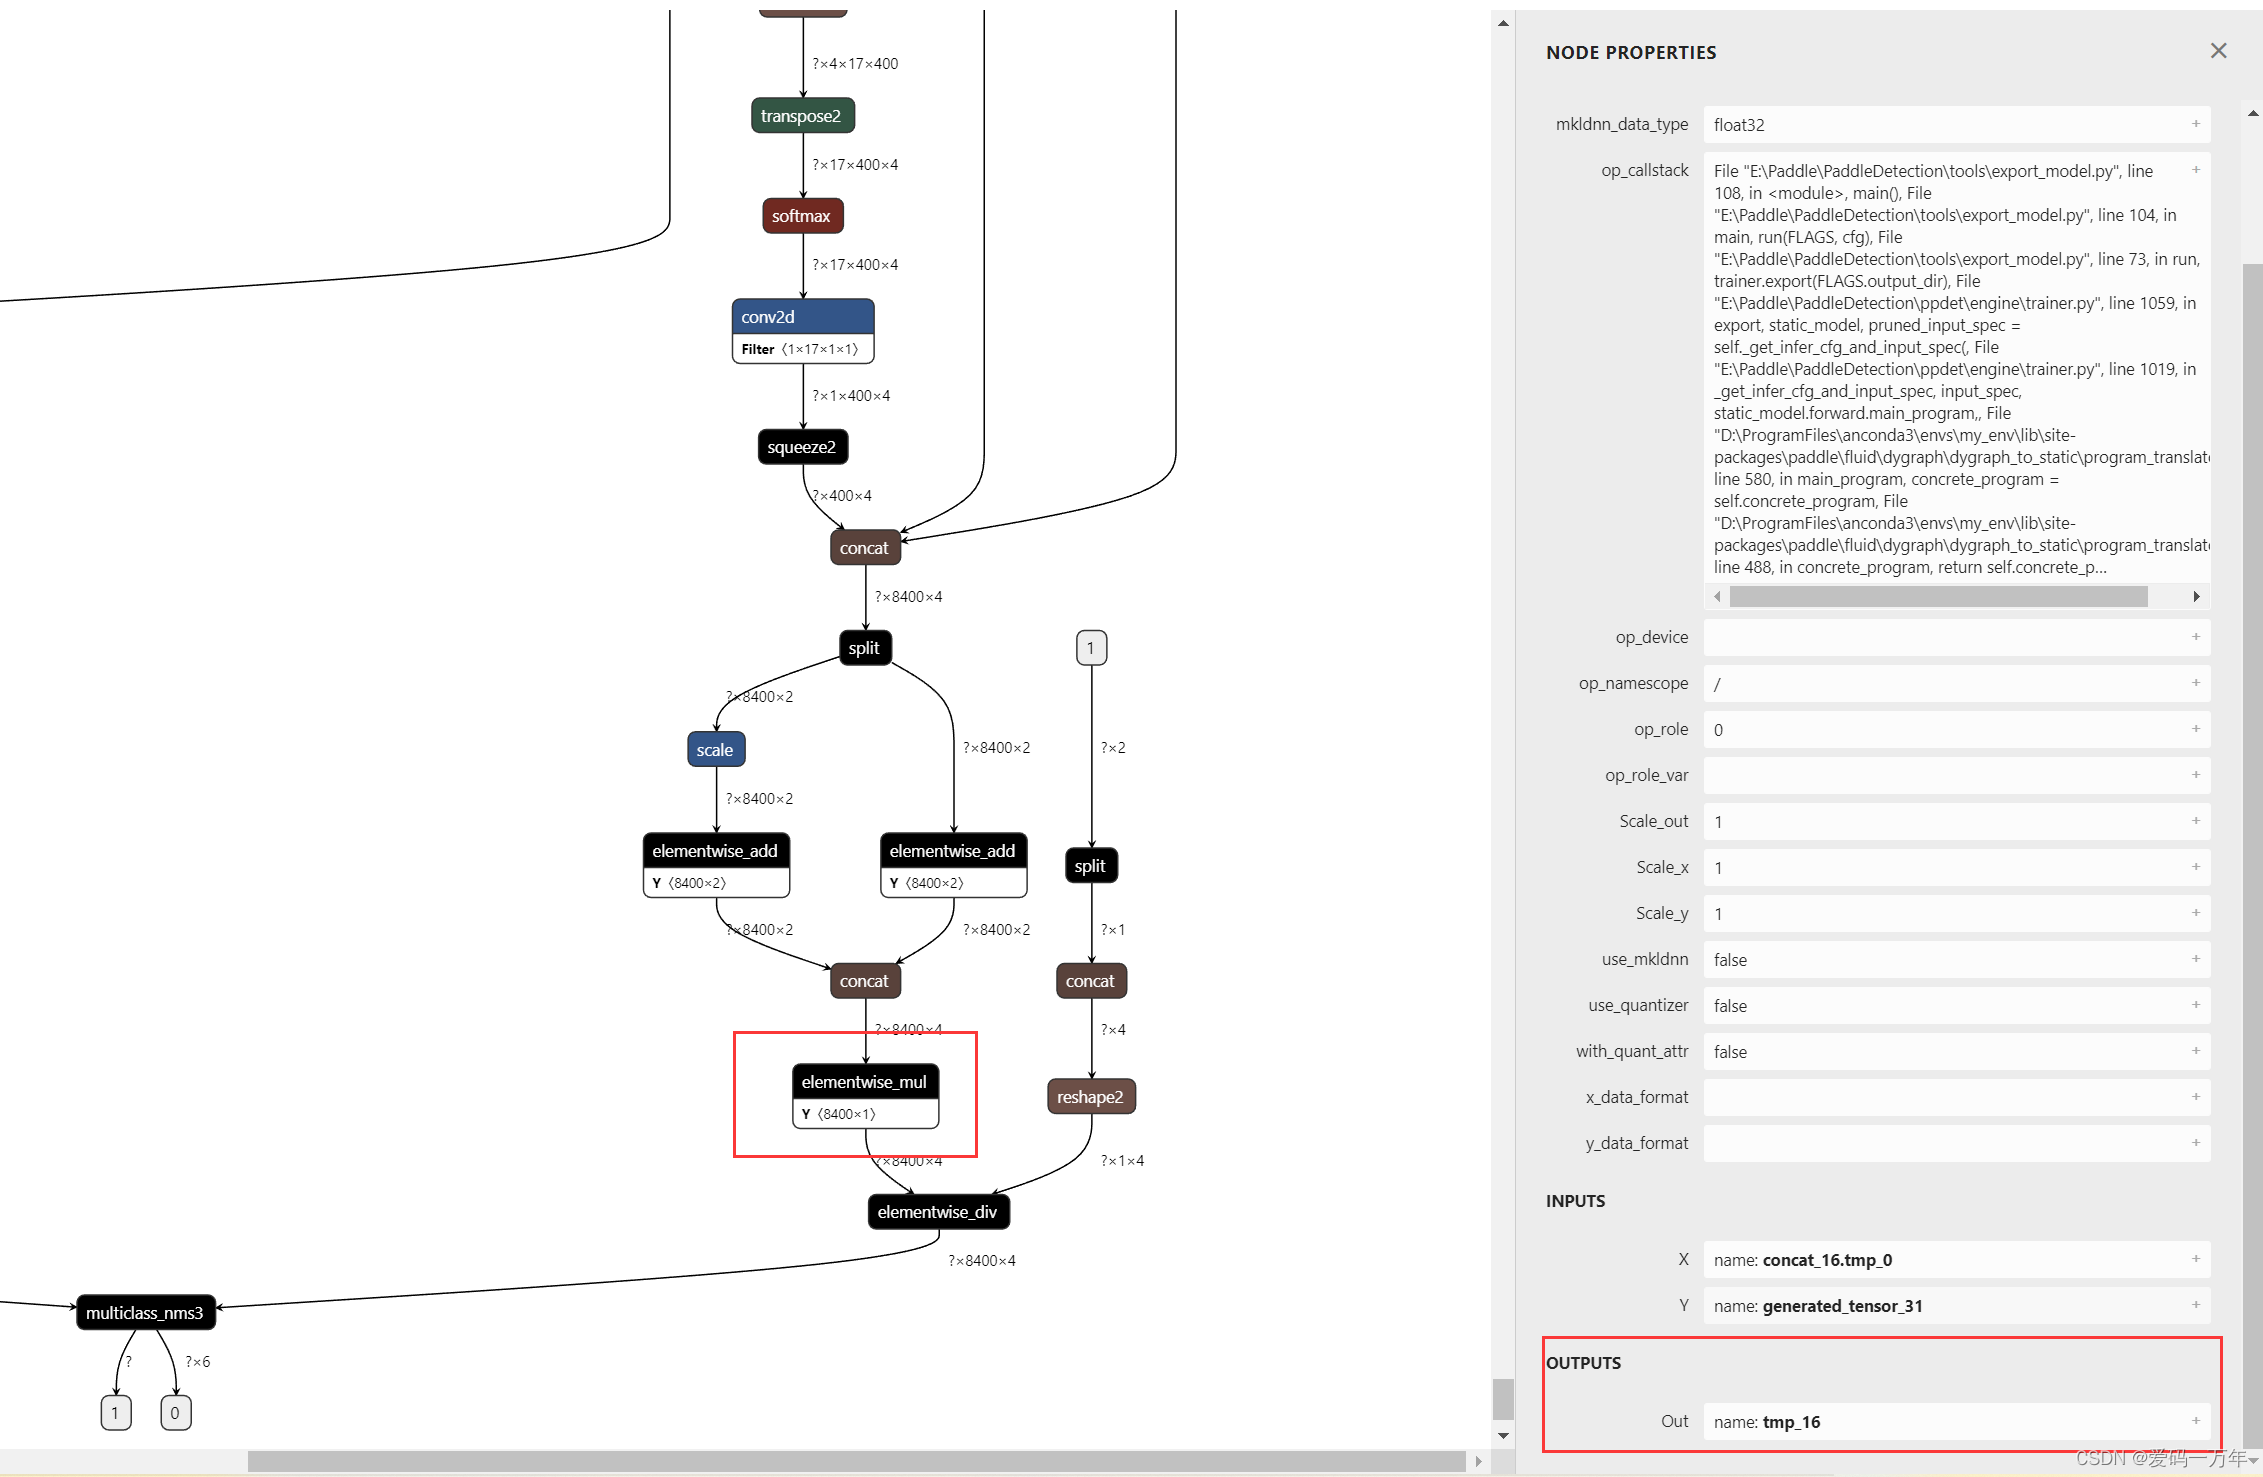Screen dimensions: 2263x1477
Task: Select the concat node below squeeze2
Action: tap(865, 548)
